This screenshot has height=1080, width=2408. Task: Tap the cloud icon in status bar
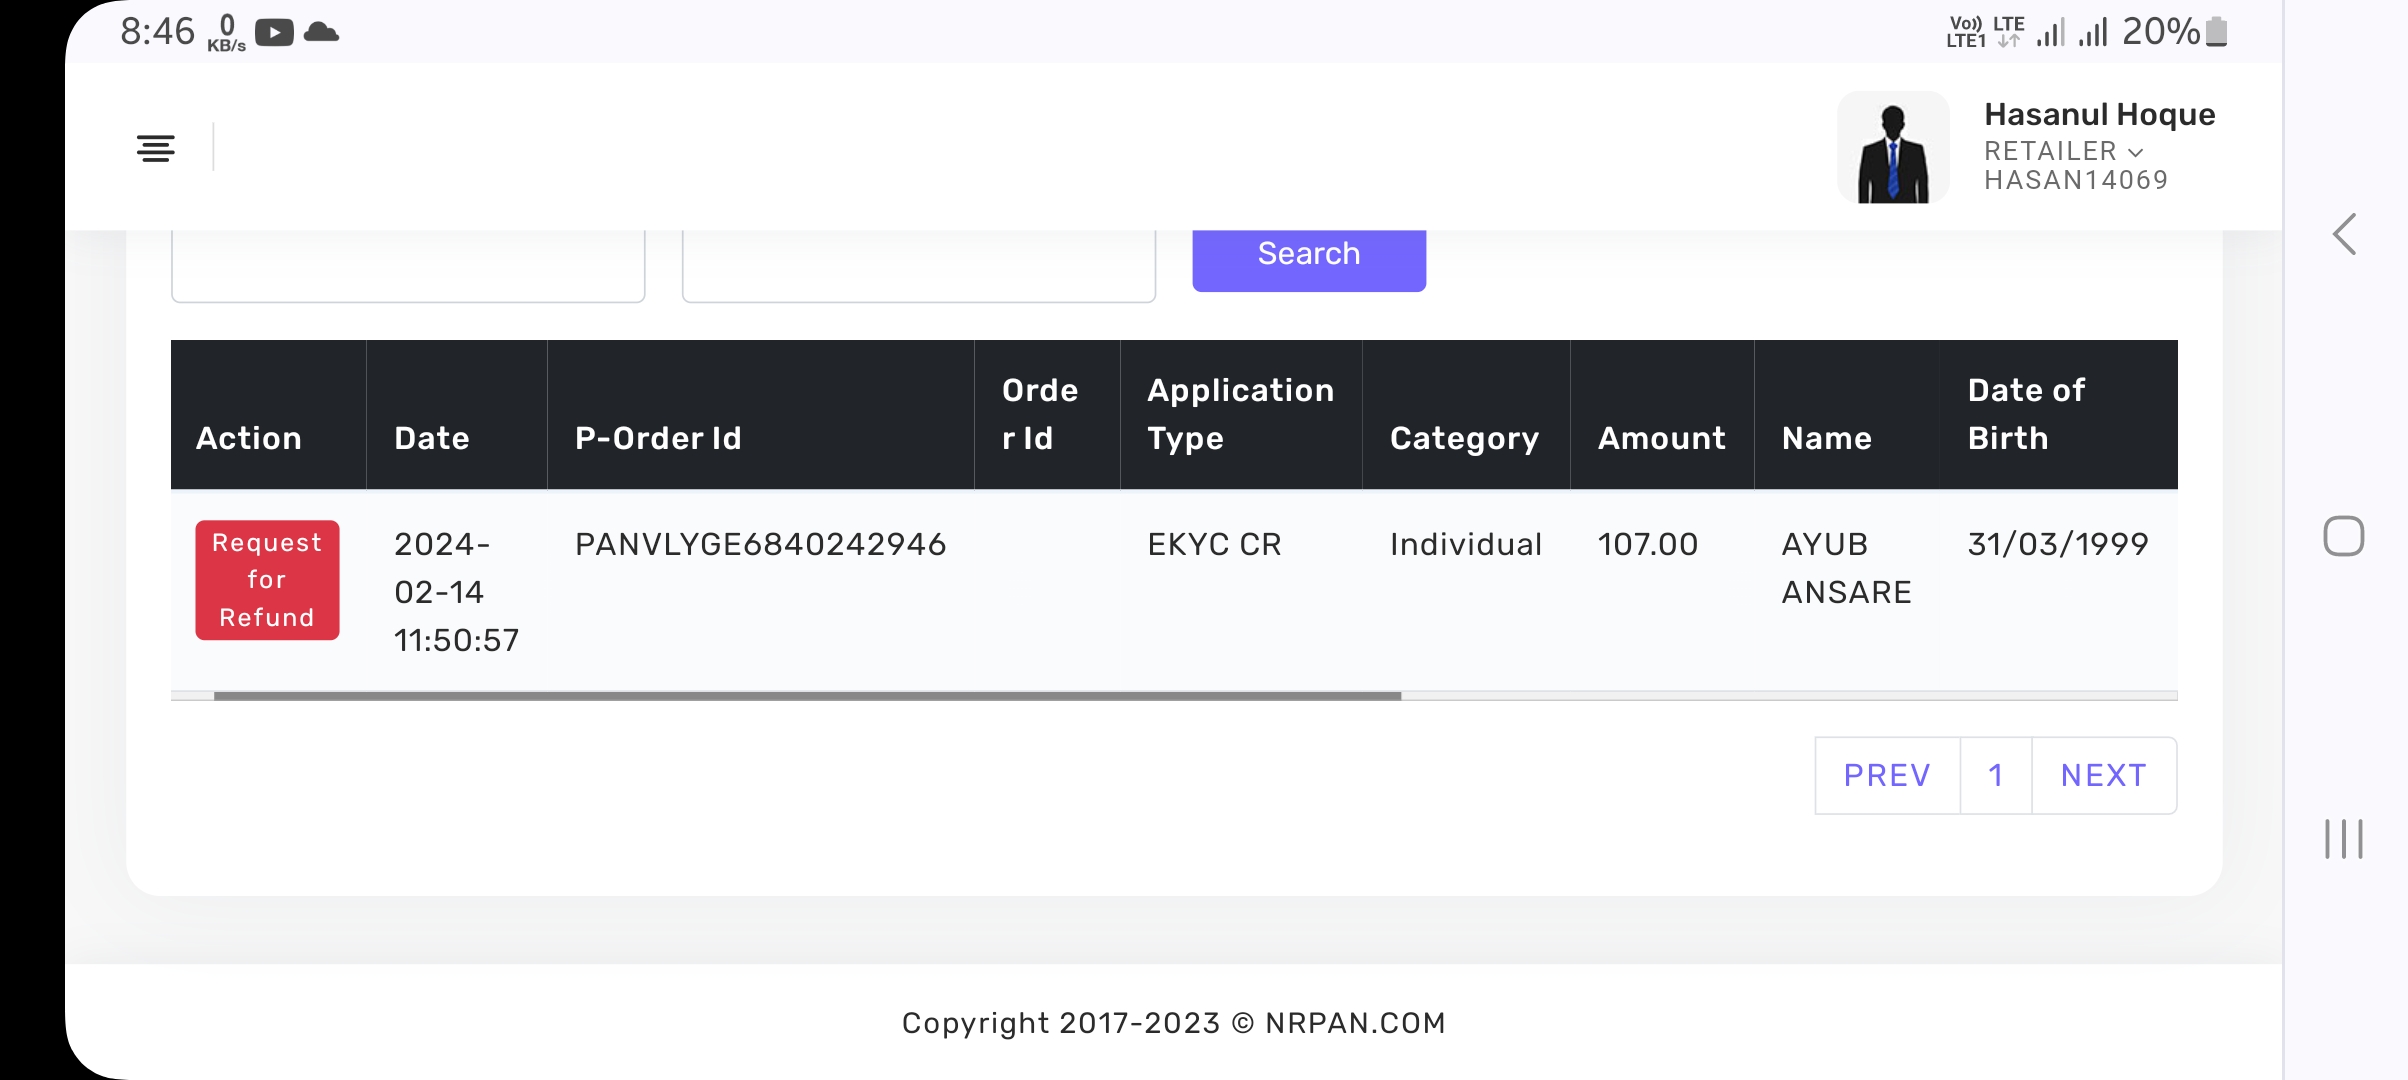tap(321, 33)
